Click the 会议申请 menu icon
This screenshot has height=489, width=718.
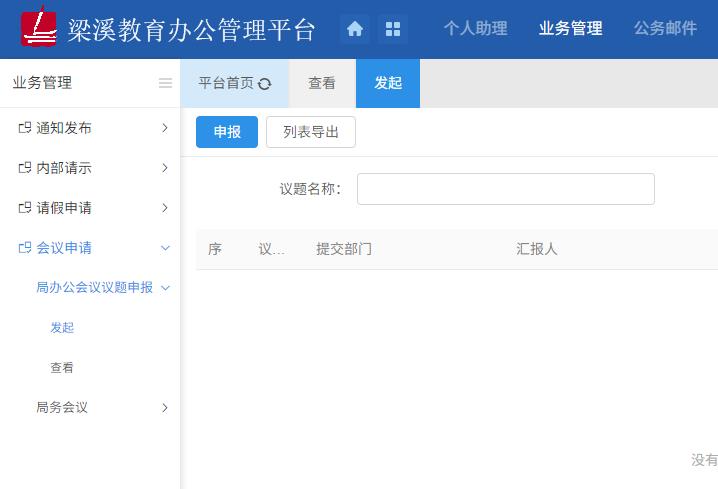(25, 248)
